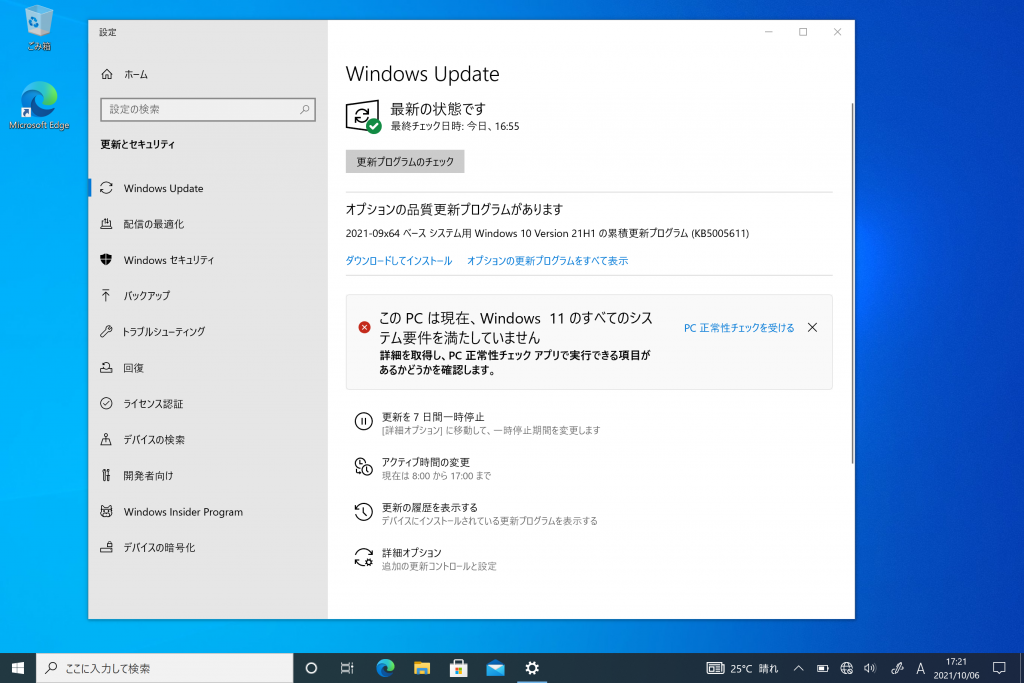Click the KB5005611 update description text

click(547, 234)
